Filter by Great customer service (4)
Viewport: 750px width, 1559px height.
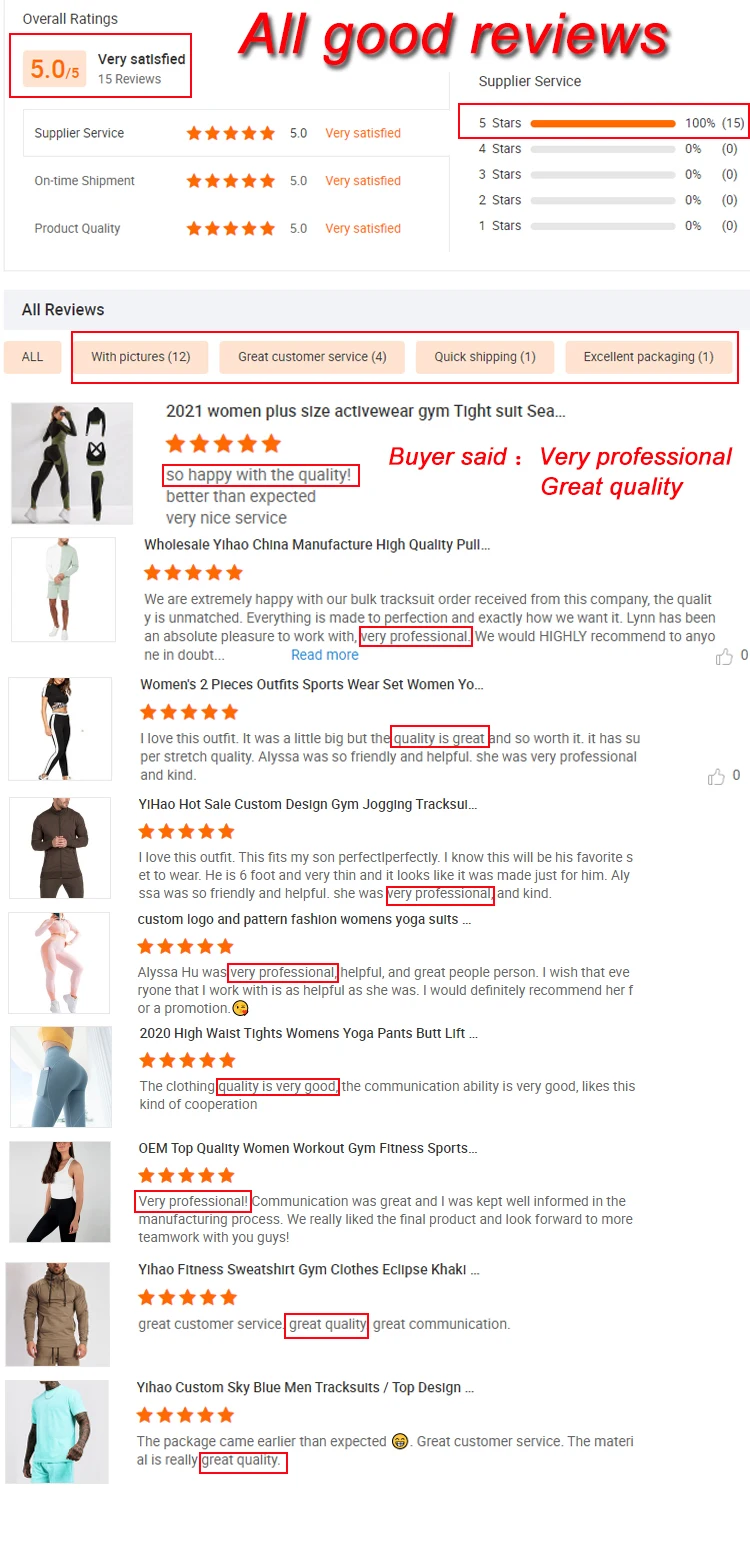[312, 357]
